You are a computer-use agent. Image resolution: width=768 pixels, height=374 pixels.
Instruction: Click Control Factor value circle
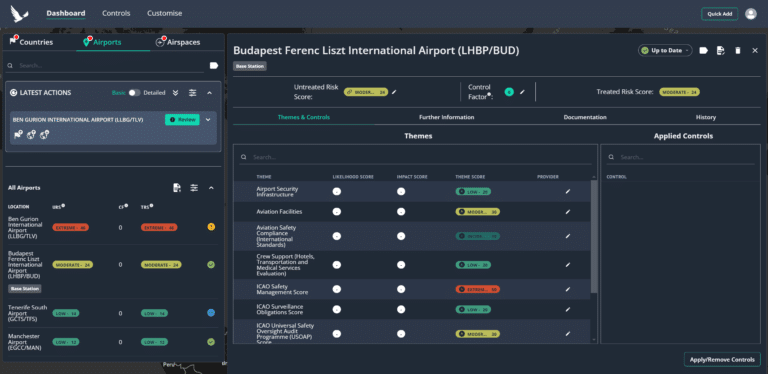(509, 92)
